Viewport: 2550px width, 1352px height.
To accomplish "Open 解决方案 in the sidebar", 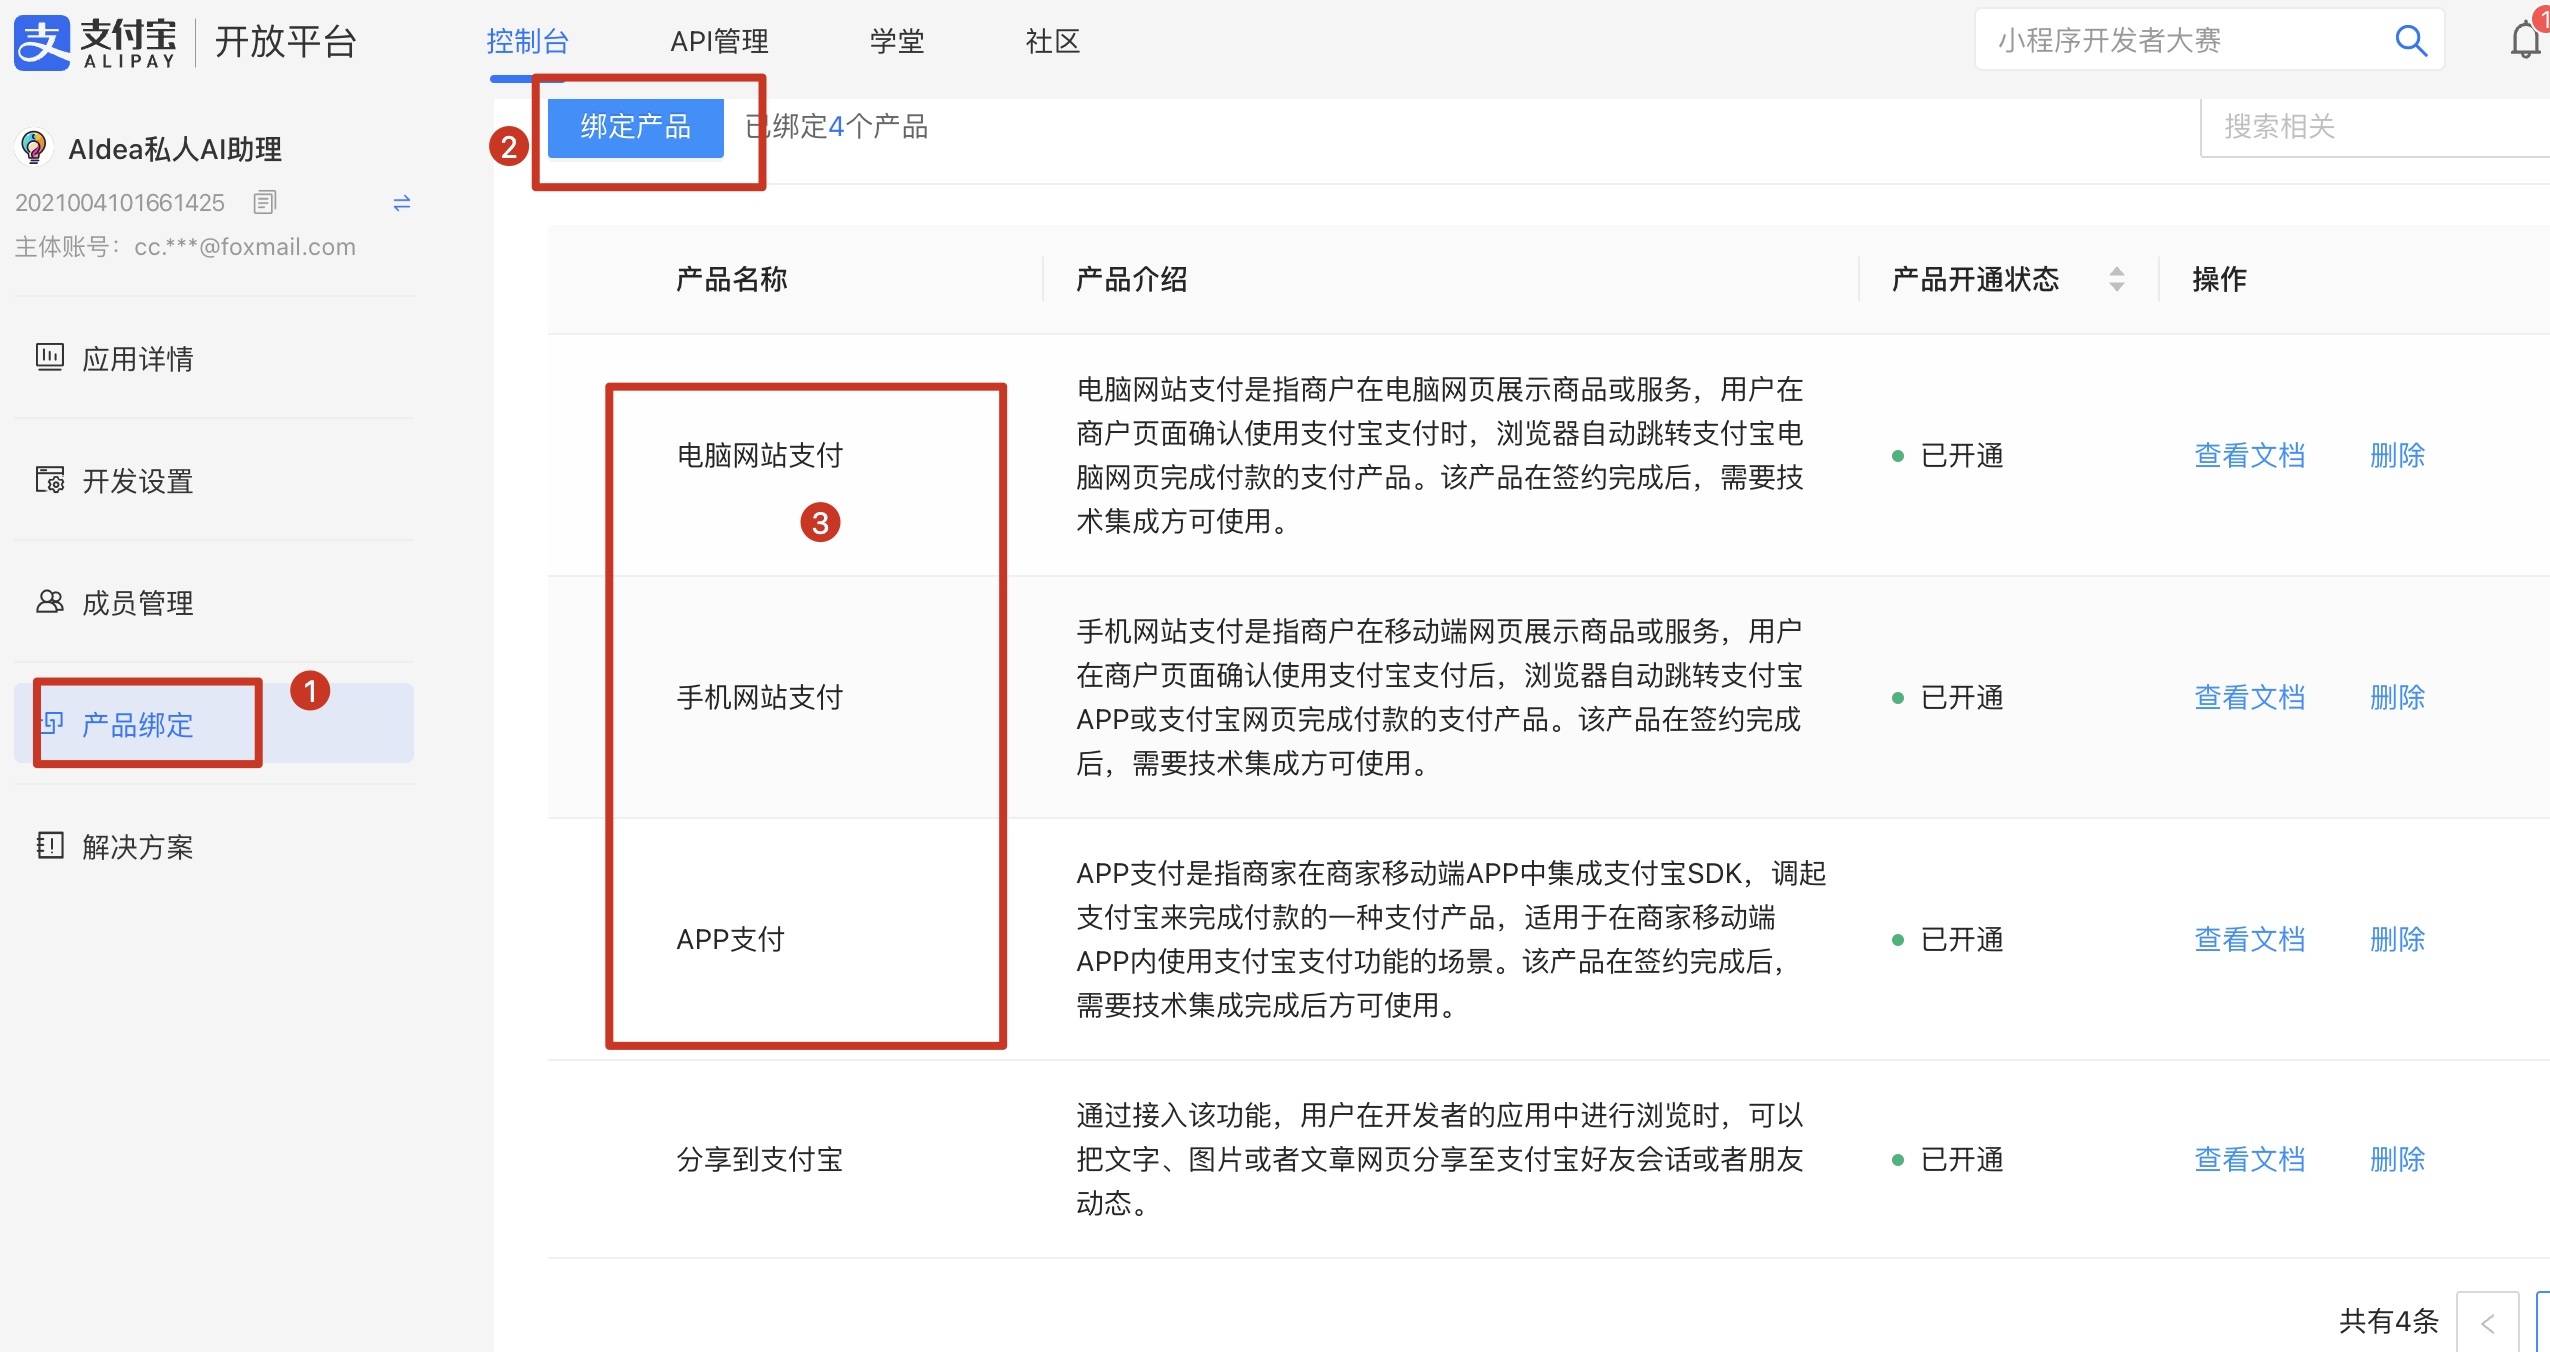I will point(138,847).
